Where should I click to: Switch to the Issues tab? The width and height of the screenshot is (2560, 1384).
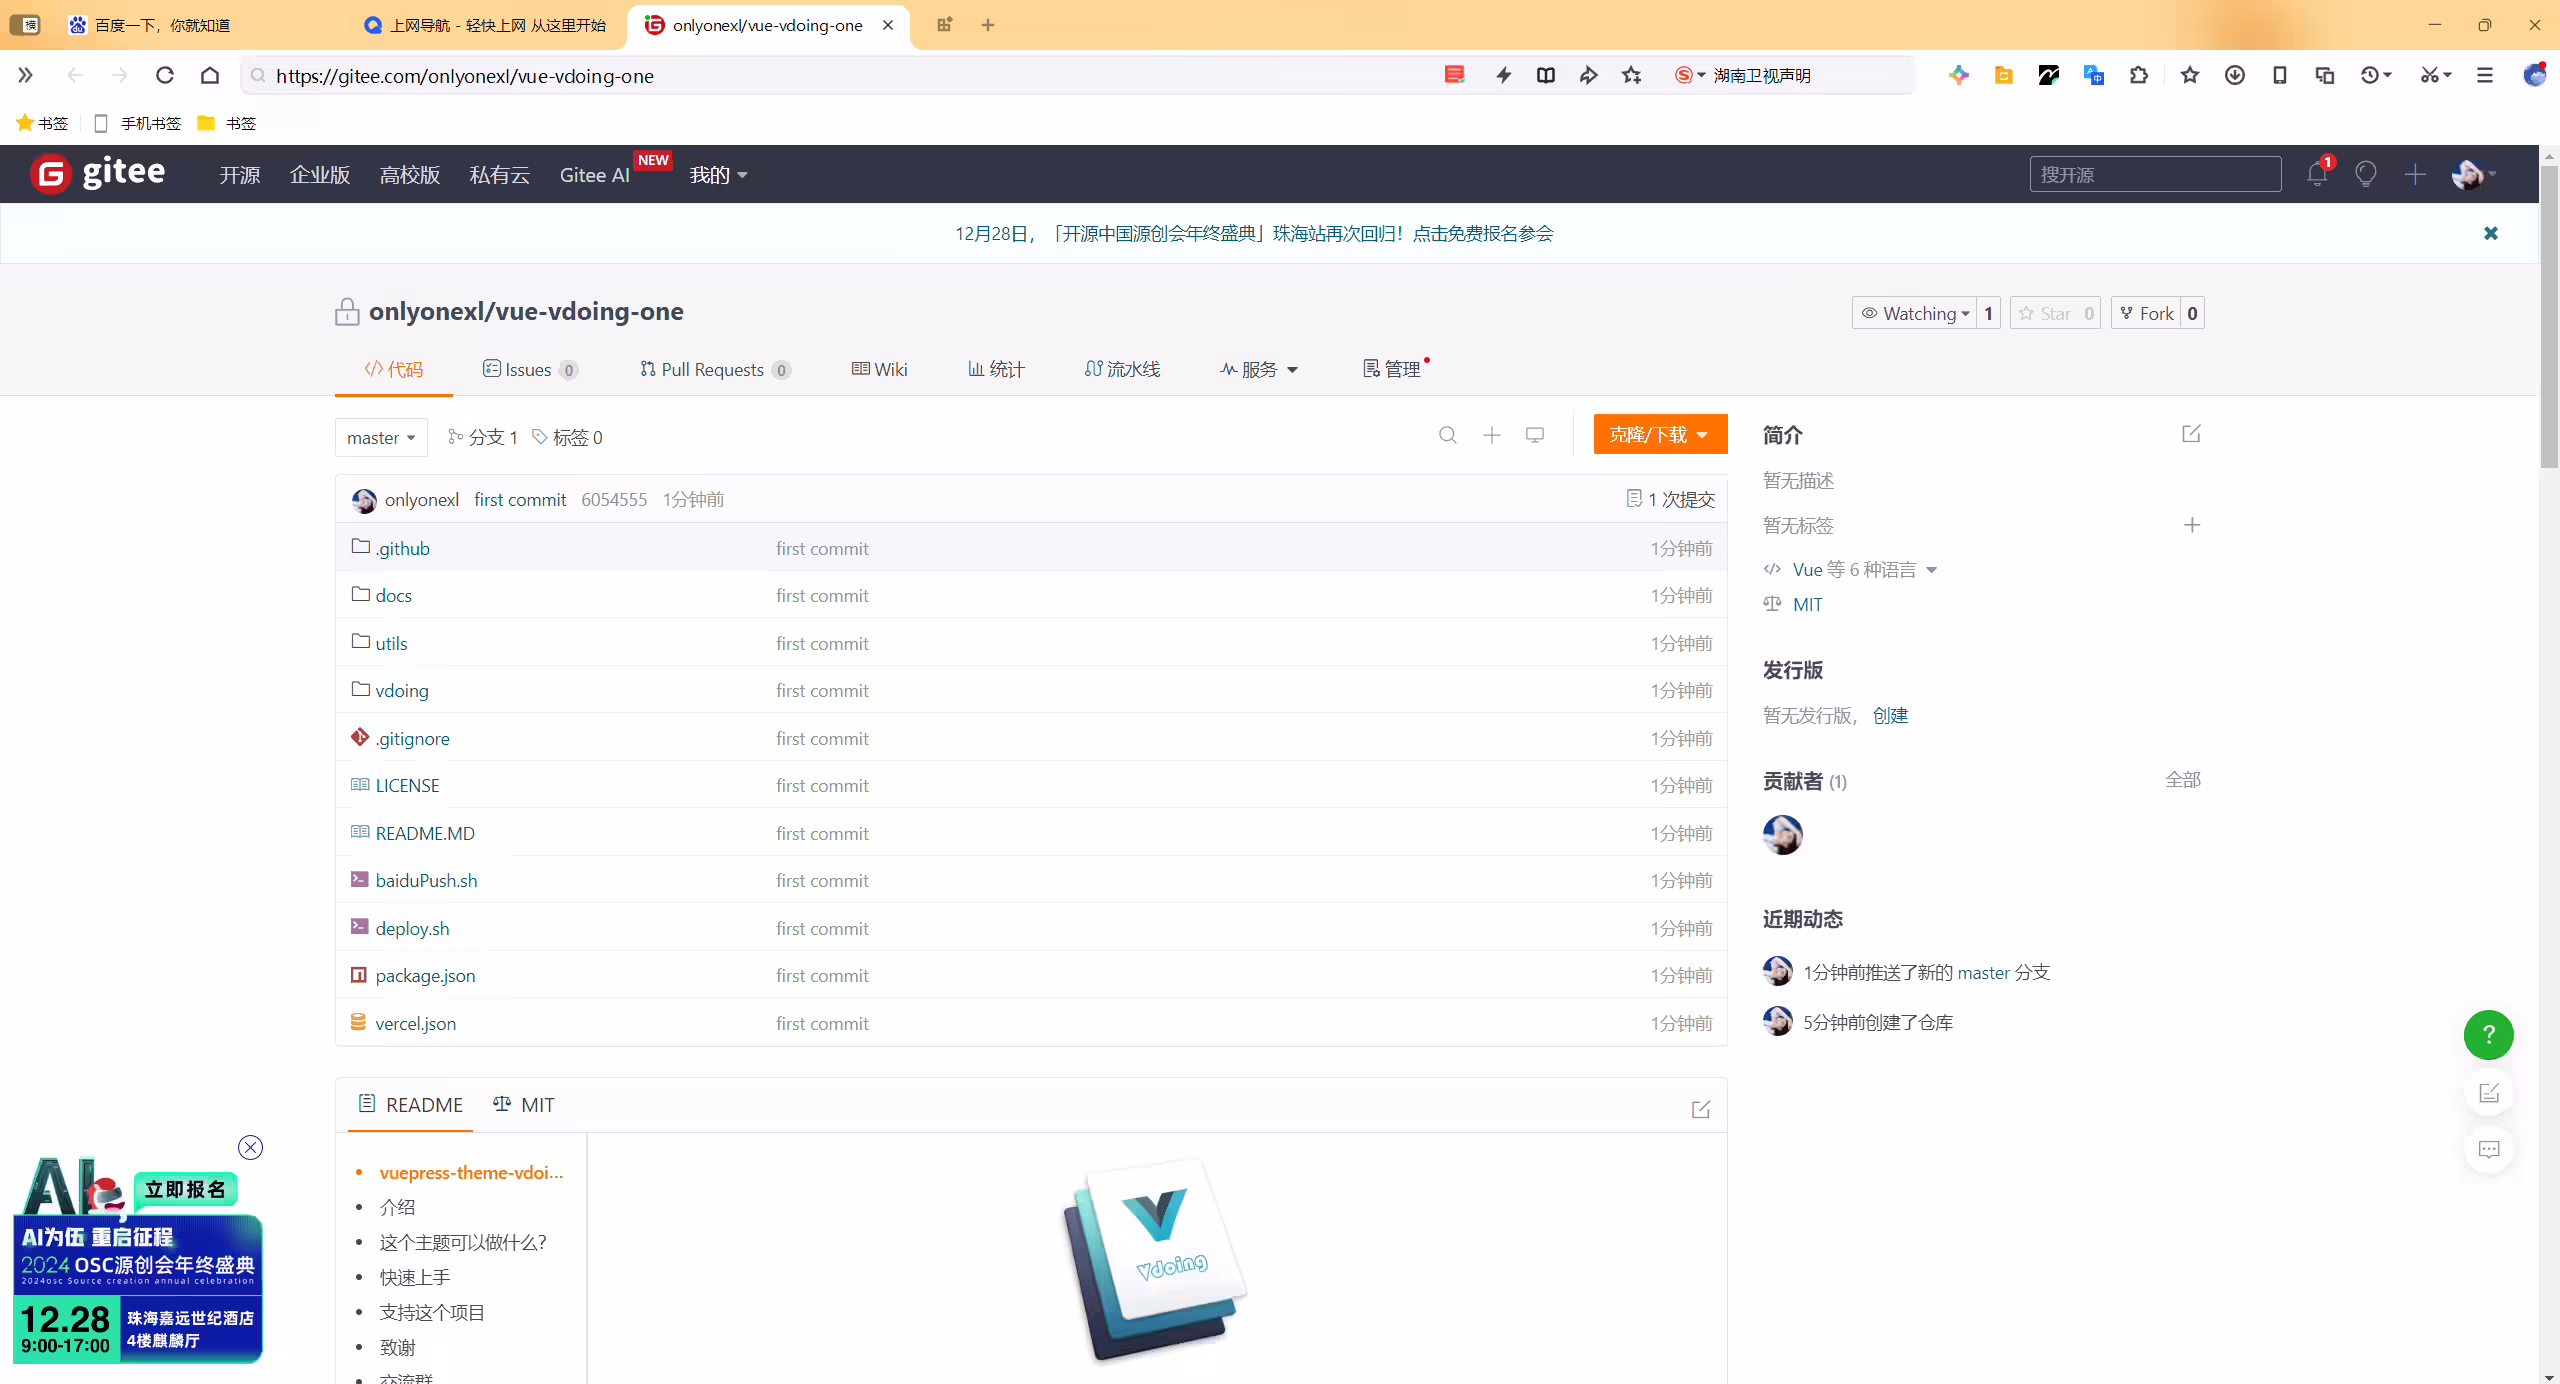(x=530, y=369)
